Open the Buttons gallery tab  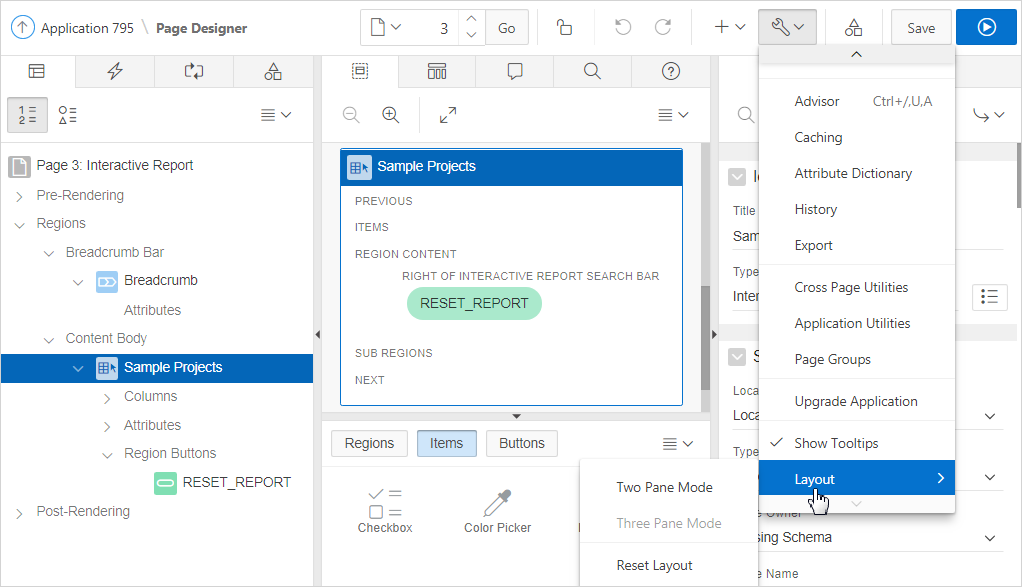click(521, 444)
